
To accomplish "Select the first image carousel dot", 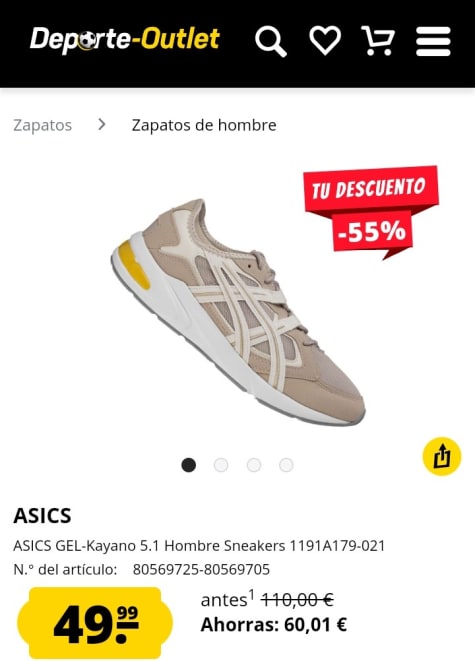I will (x=188, y=465).
